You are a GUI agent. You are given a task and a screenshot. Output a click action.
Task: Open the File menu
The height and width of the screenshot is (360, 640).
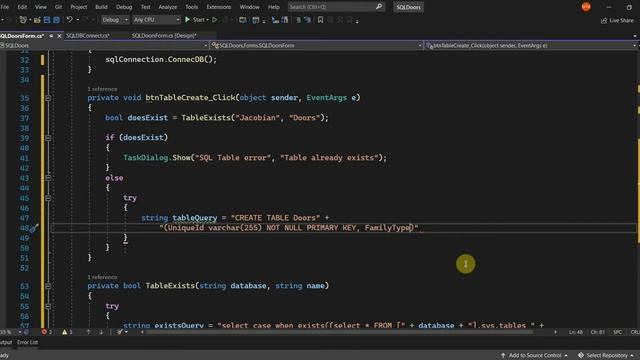pos(4,7)
